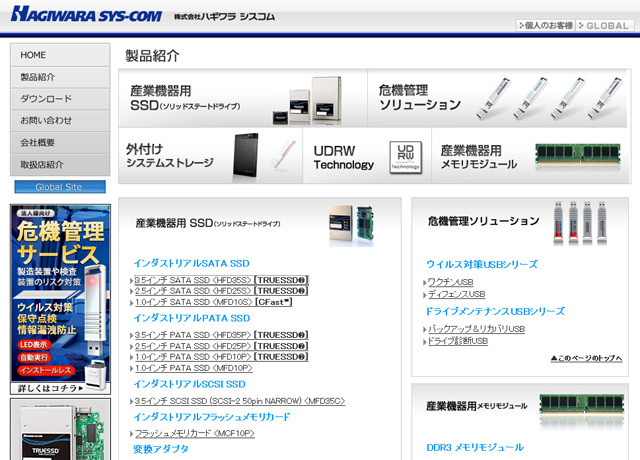Click the UDRW Technology logo icon
Screen dimensions: 640x460
coord(405,157)
